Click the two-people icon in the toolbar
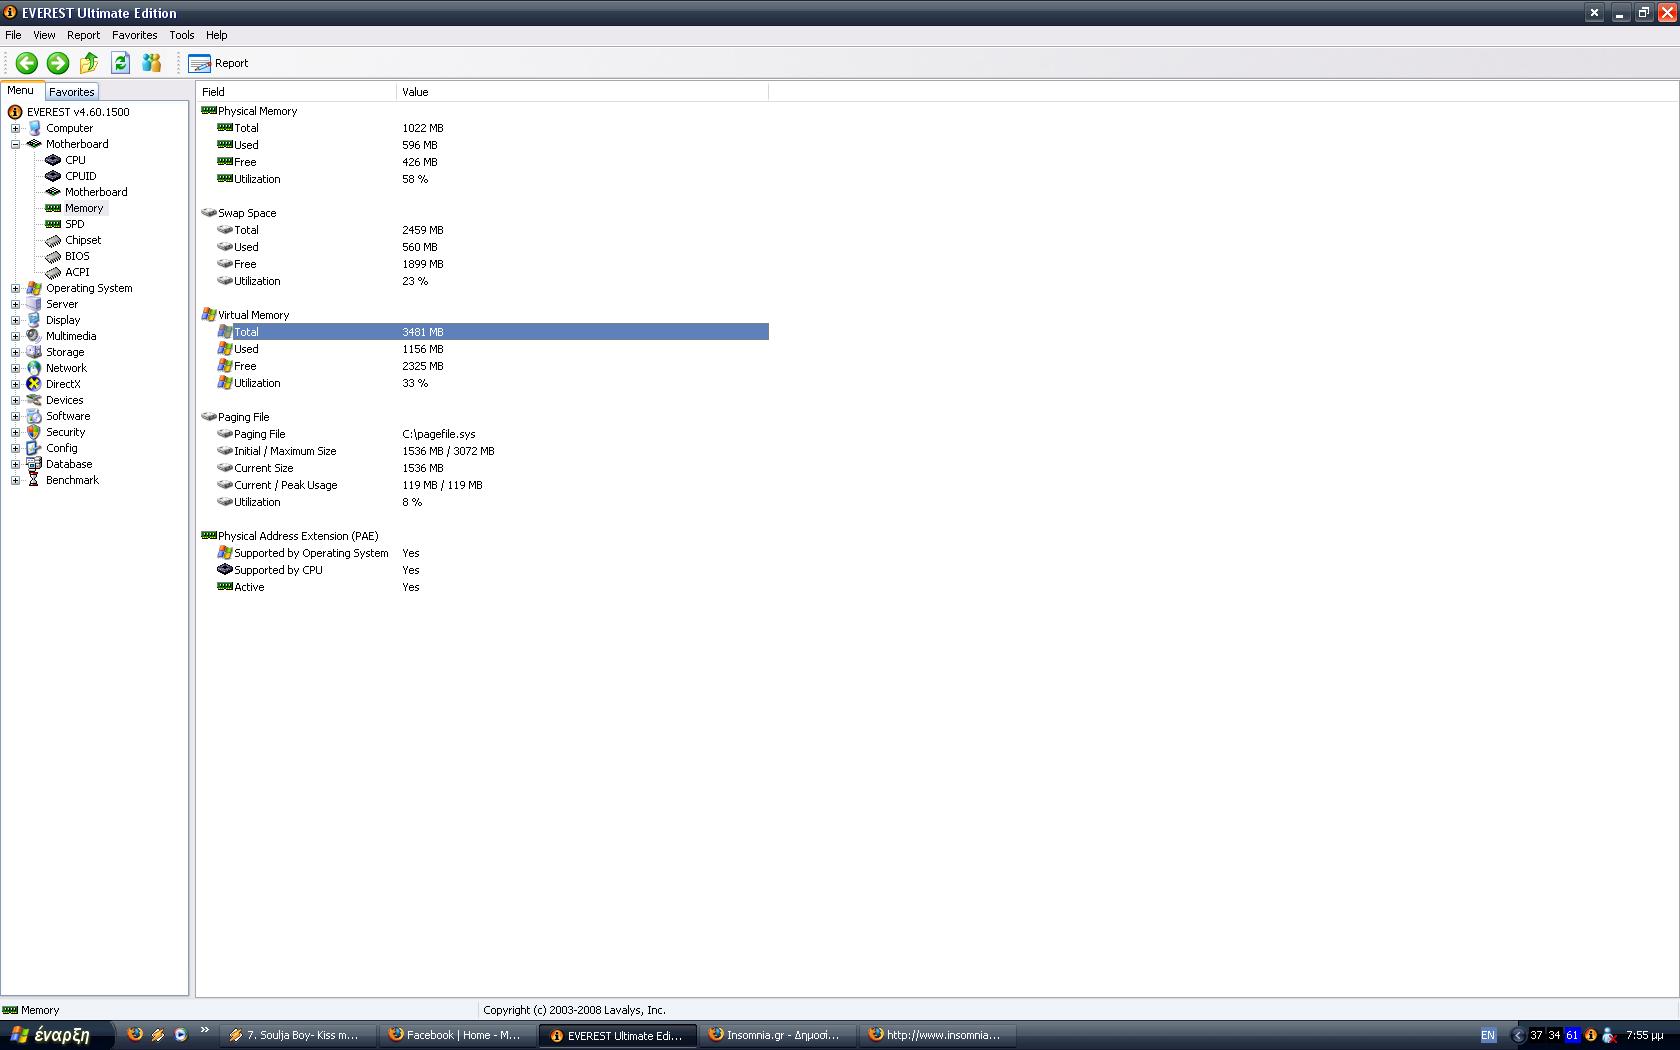Viewport: 1680px width, 1050px height. [x=152, y=63]
